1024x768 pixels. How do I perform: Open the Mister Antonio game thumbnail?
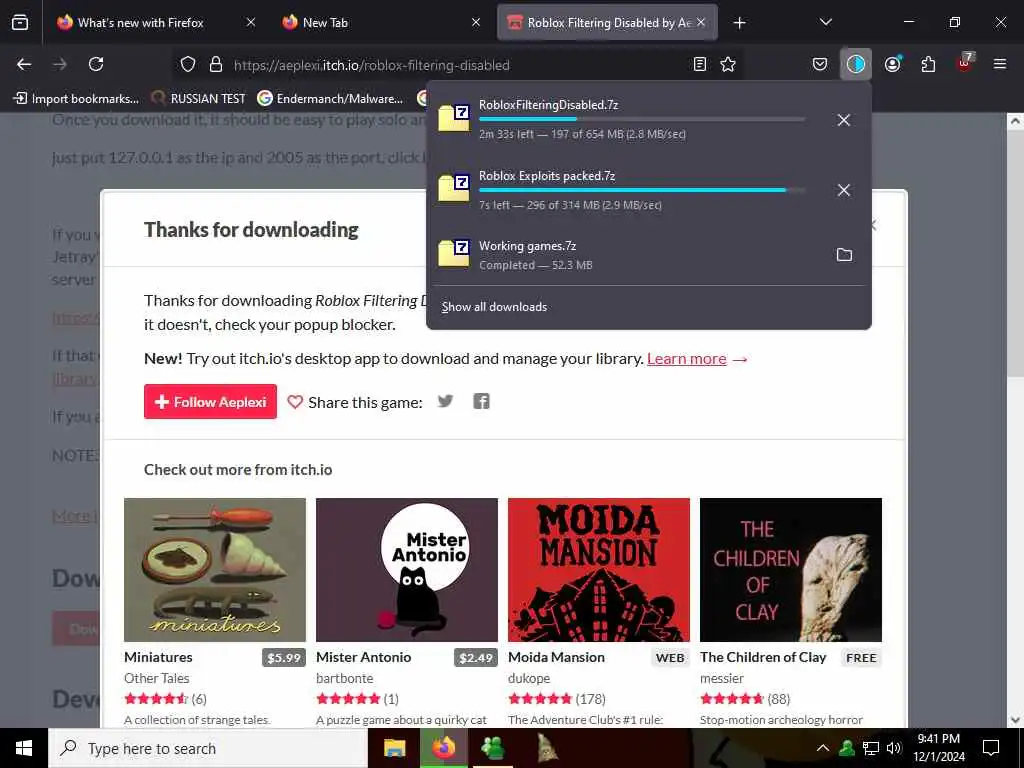click(x=407, y=570)
